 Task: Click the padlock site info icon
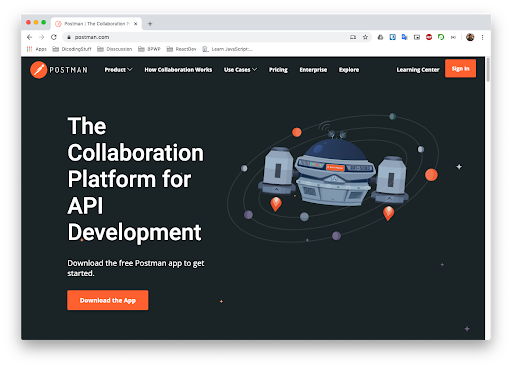pyautogui.click(x=69, y=37)
